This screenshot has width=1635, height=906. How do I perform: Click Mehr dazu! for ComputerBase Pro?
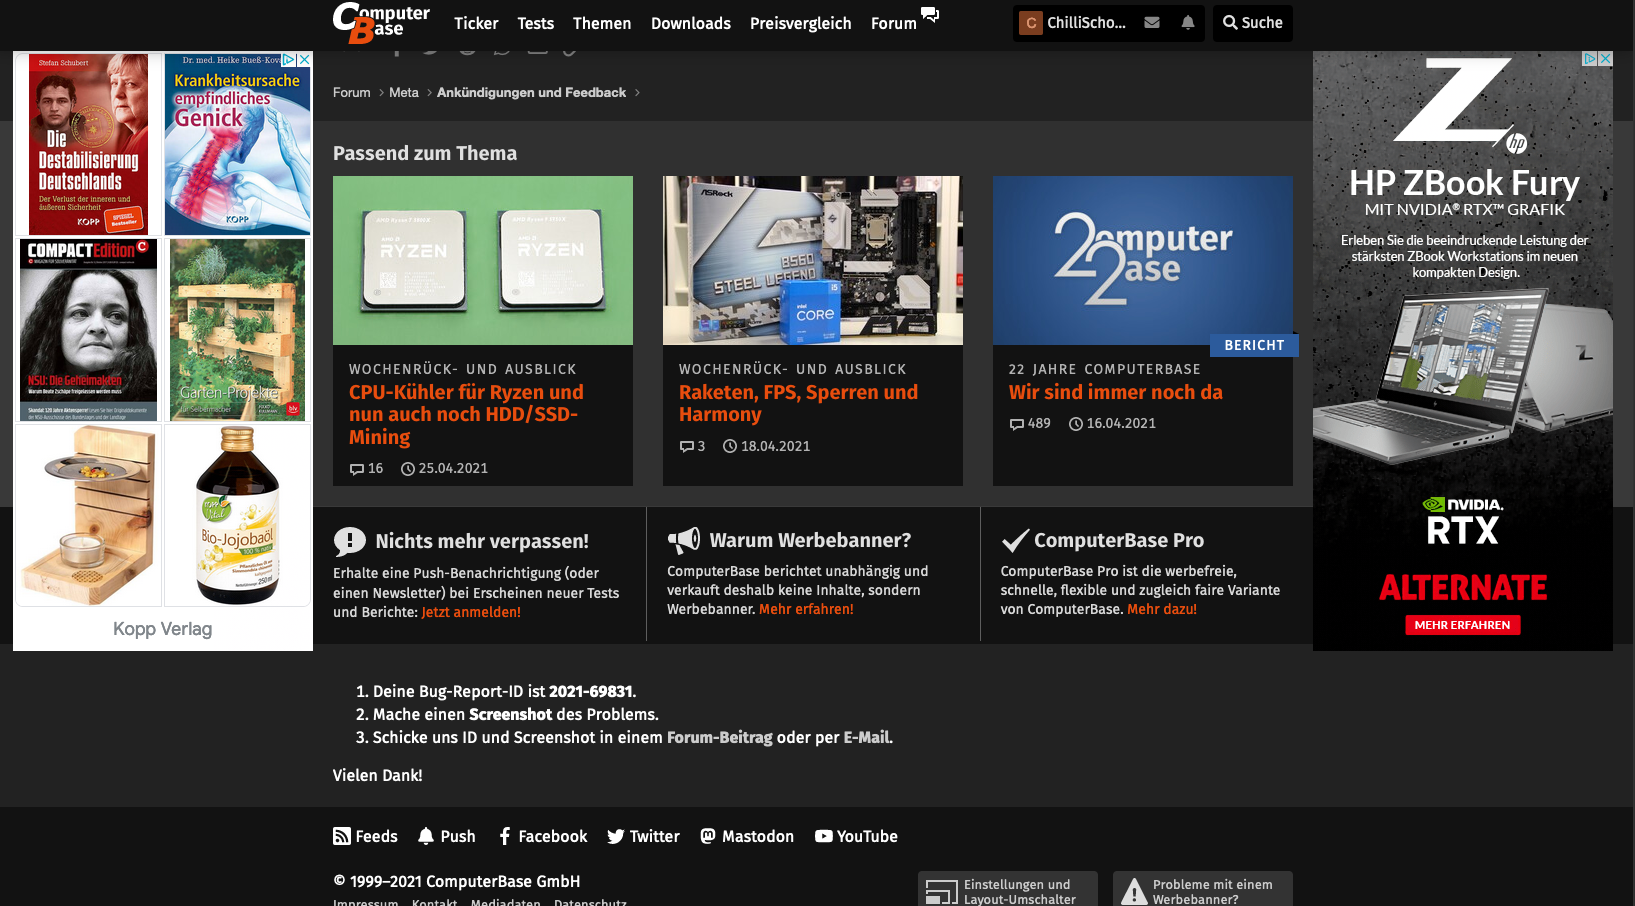[x=1162, y=609]
